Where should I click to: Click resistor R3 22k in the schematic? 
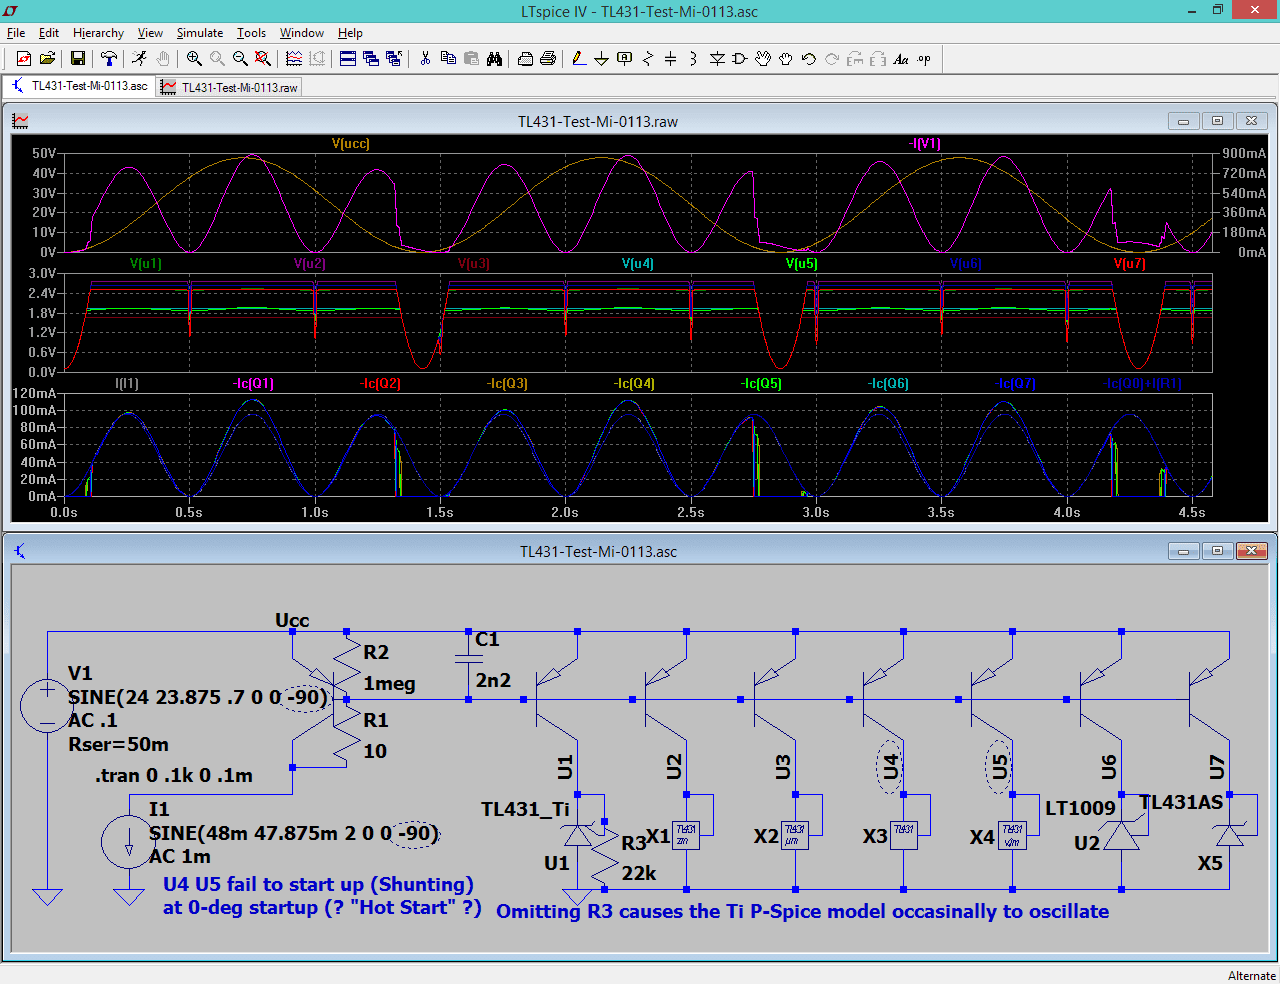click(603, 857)
